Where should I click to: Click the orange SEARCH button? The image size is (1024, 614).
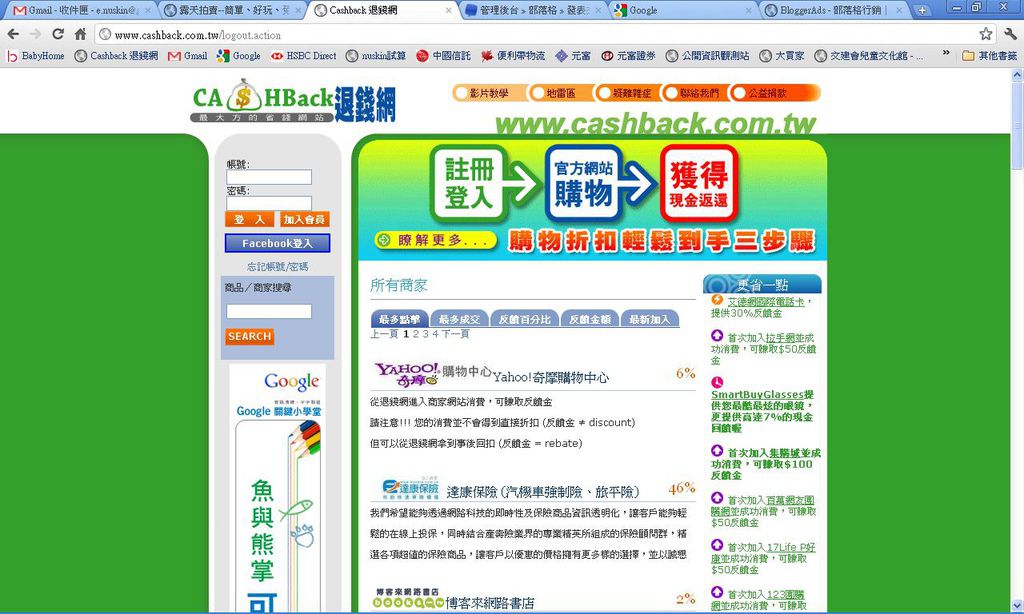249,336
